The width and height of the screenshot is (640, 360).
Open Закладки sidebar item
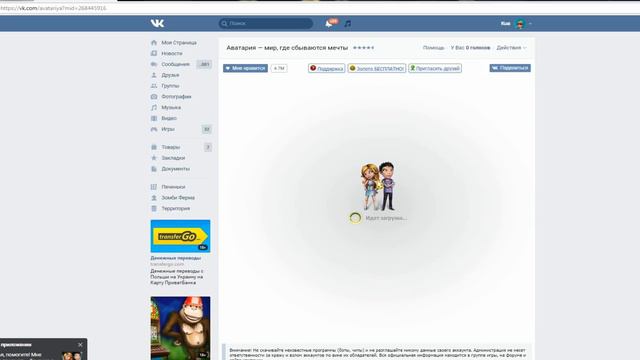(173, 158)
